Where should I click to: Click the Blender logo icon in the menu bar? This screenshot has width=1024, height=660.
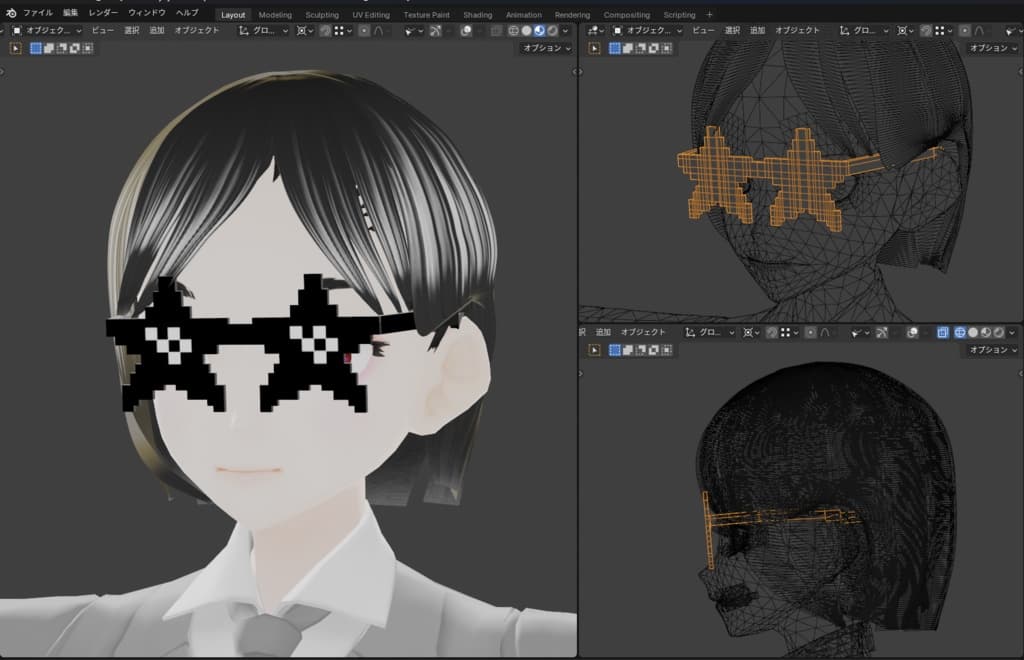11,13
